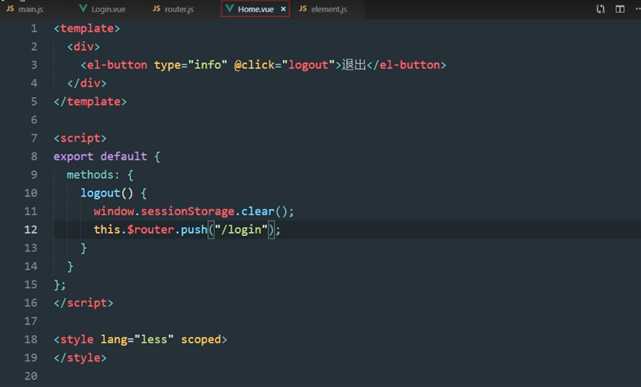Click the "/login" string literal
Image resolution: width=641 pixels, height=387 pixels.
[x=241, y=230]
